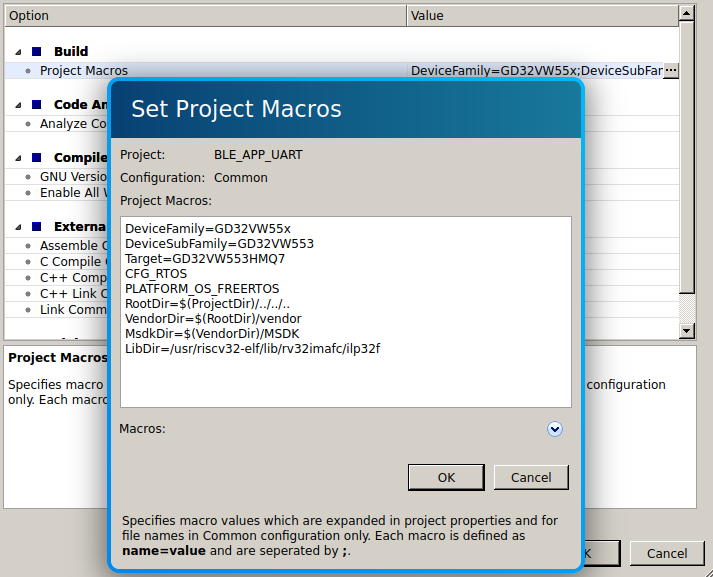Expand the Macros section with round chevron

pyautogui.click(x=555, y=429)
